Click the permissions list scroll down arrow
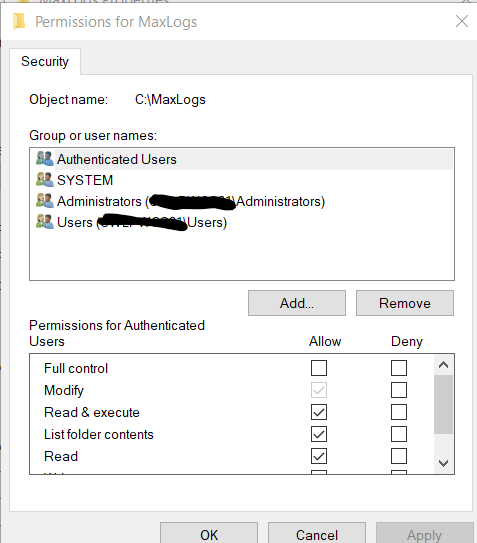 pyautogui.click(x=443, y=463)
